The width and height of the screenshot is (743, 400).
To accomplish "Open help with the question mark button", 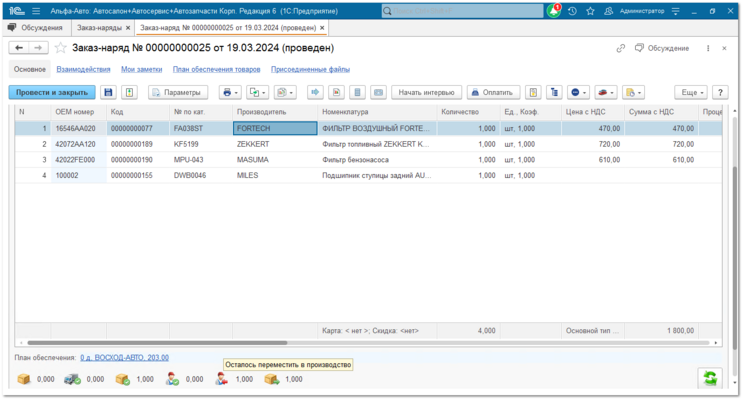I will click(720, 92).
